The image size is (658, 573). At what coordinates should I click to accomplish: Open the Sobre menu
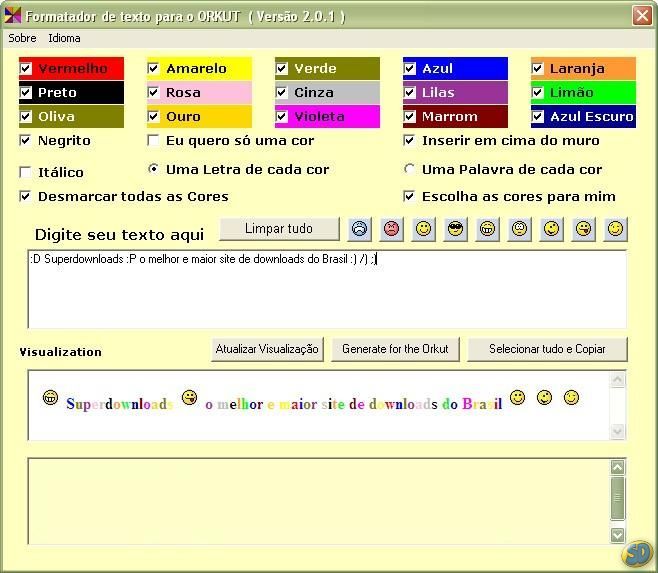pyautogui.click(x=22, y=38)
